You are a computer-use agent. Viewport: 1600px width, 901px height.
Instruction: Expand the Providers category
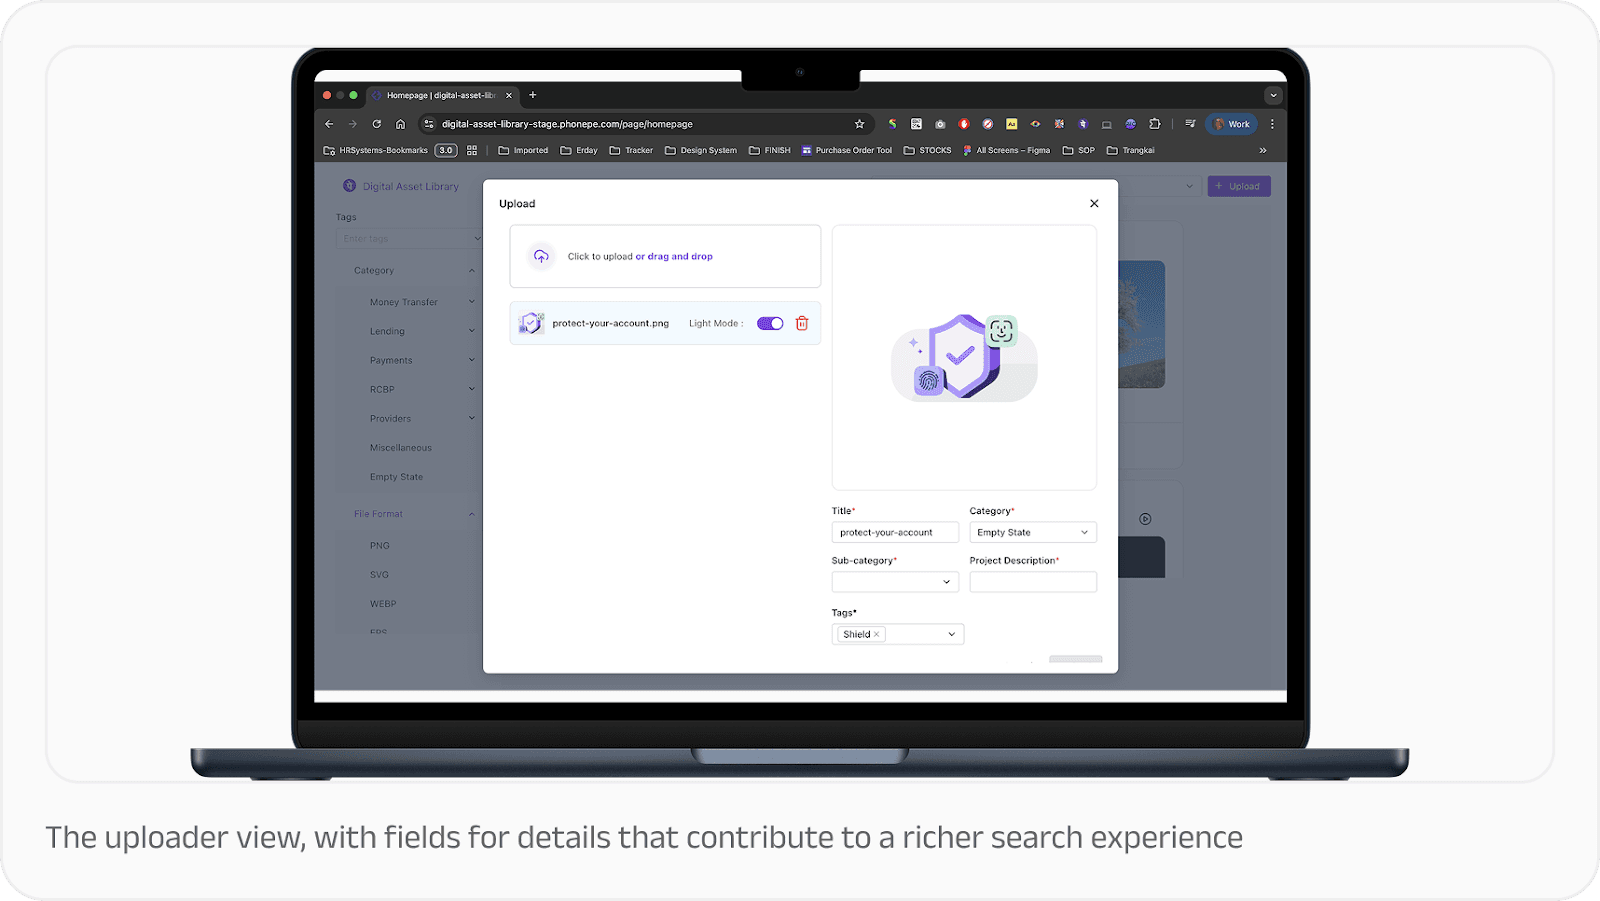(x=472, y=418)
